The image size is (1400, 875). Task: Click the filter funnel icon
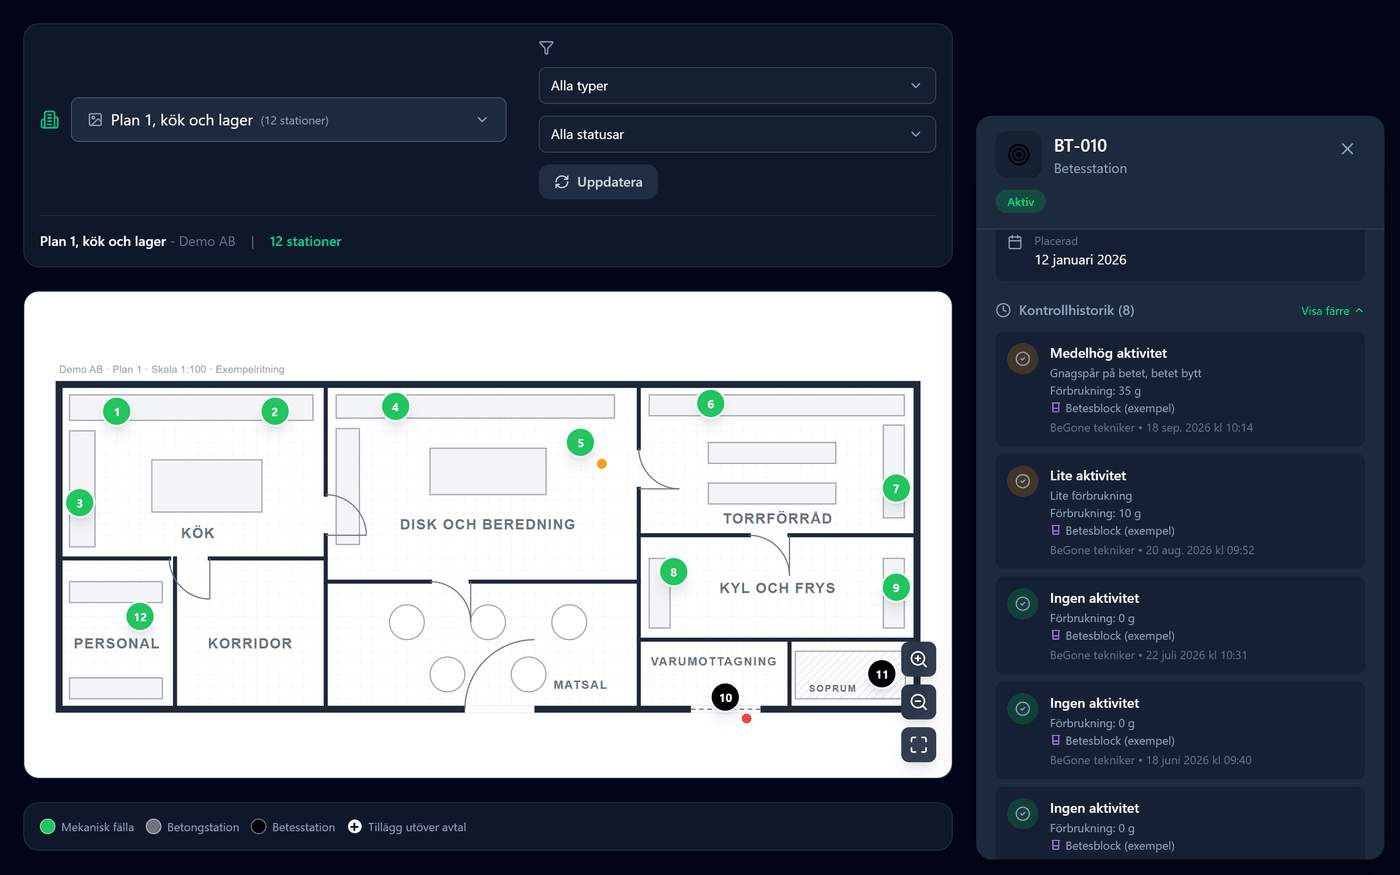(x=546, y=48)
